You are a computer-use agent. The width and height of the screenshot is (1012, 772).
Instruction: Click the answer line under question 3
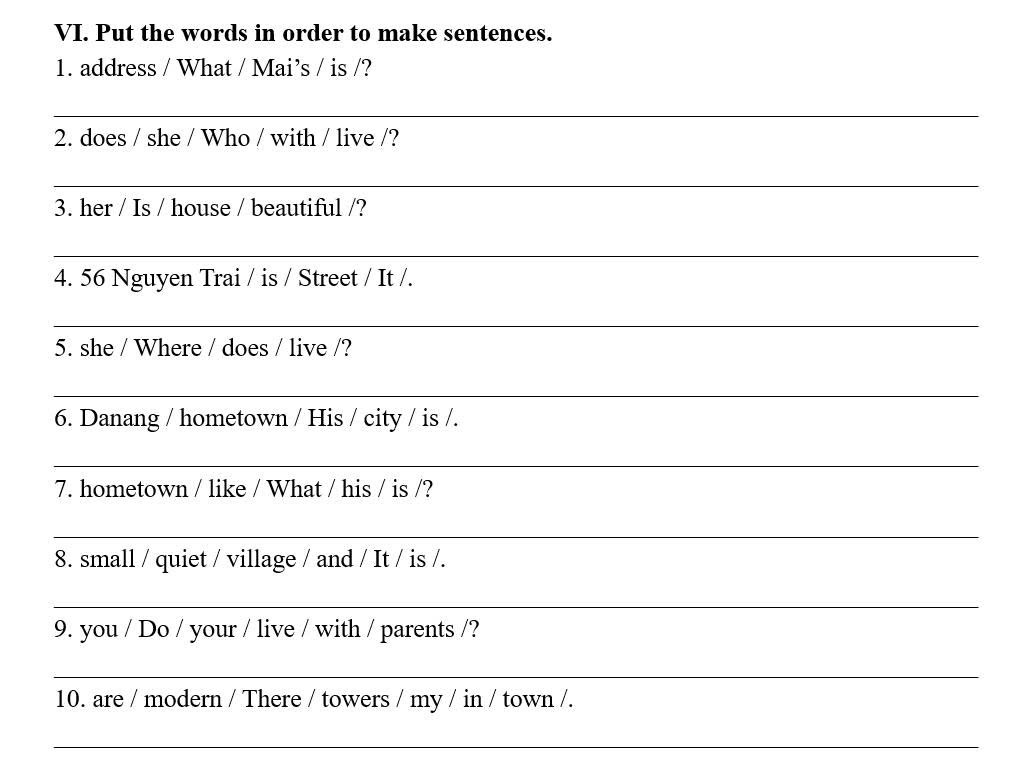[516, 256]
